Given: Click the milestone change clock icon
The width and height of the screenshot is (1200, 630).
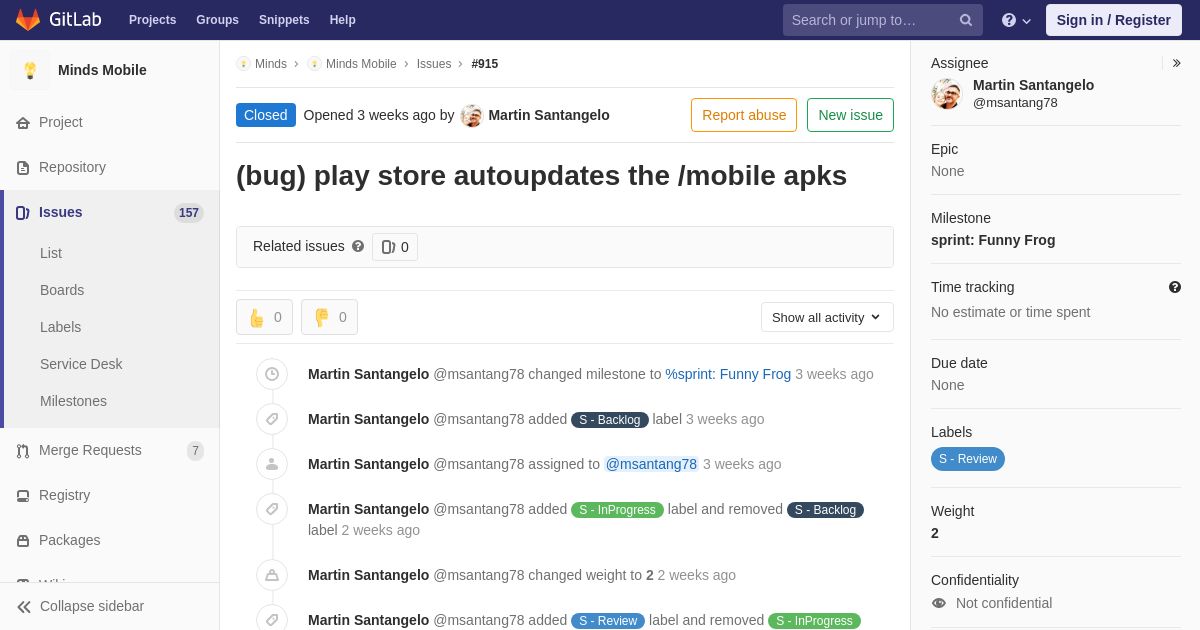Looking at the screenshot, I should 272,374.
